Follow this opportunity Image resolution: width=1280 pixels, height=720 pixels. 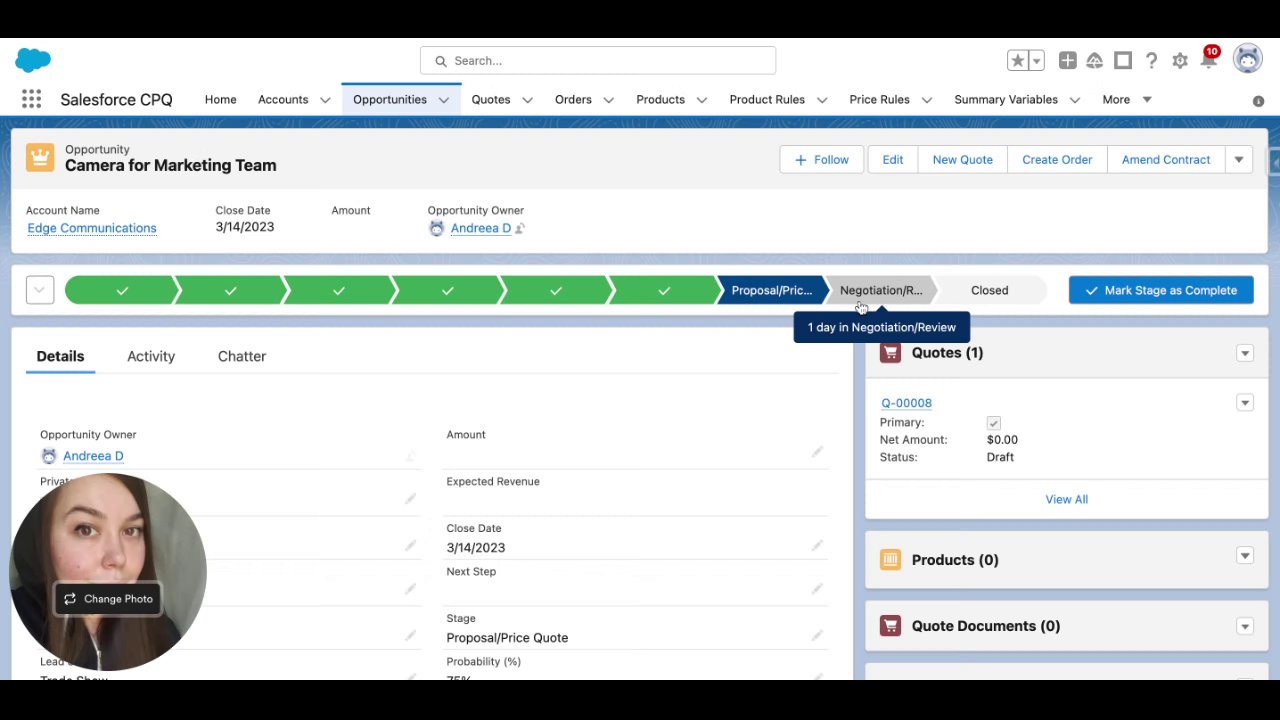(x=822, y=160)
